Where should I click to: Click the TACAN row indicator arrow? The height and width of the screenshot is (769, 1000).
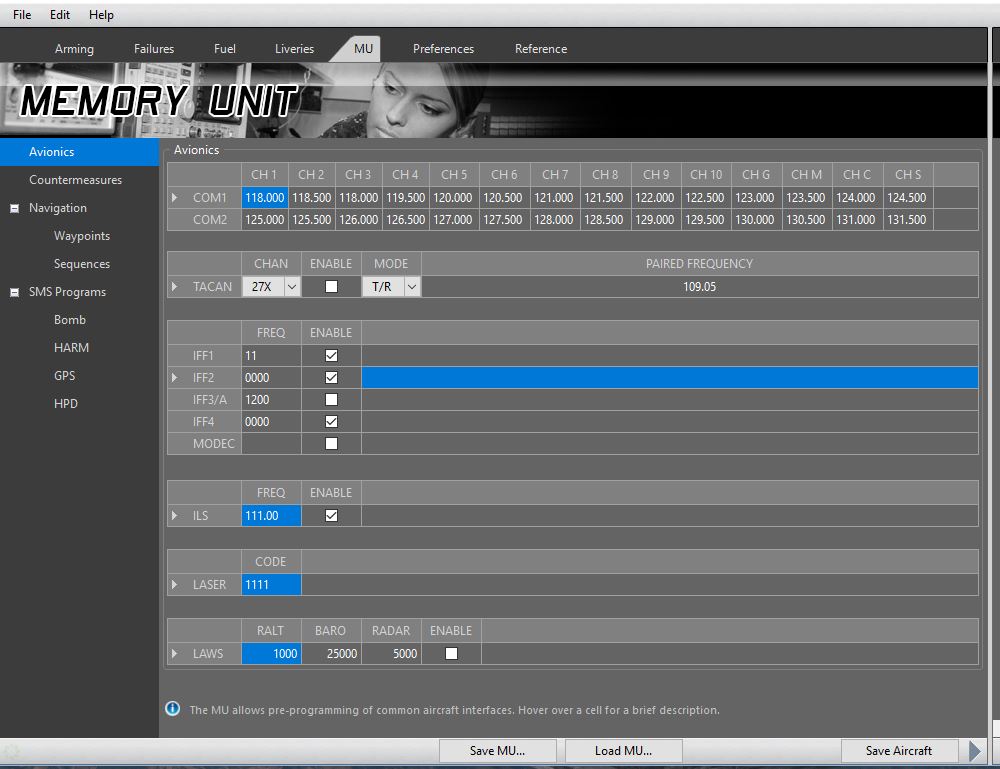coord(175,287)
